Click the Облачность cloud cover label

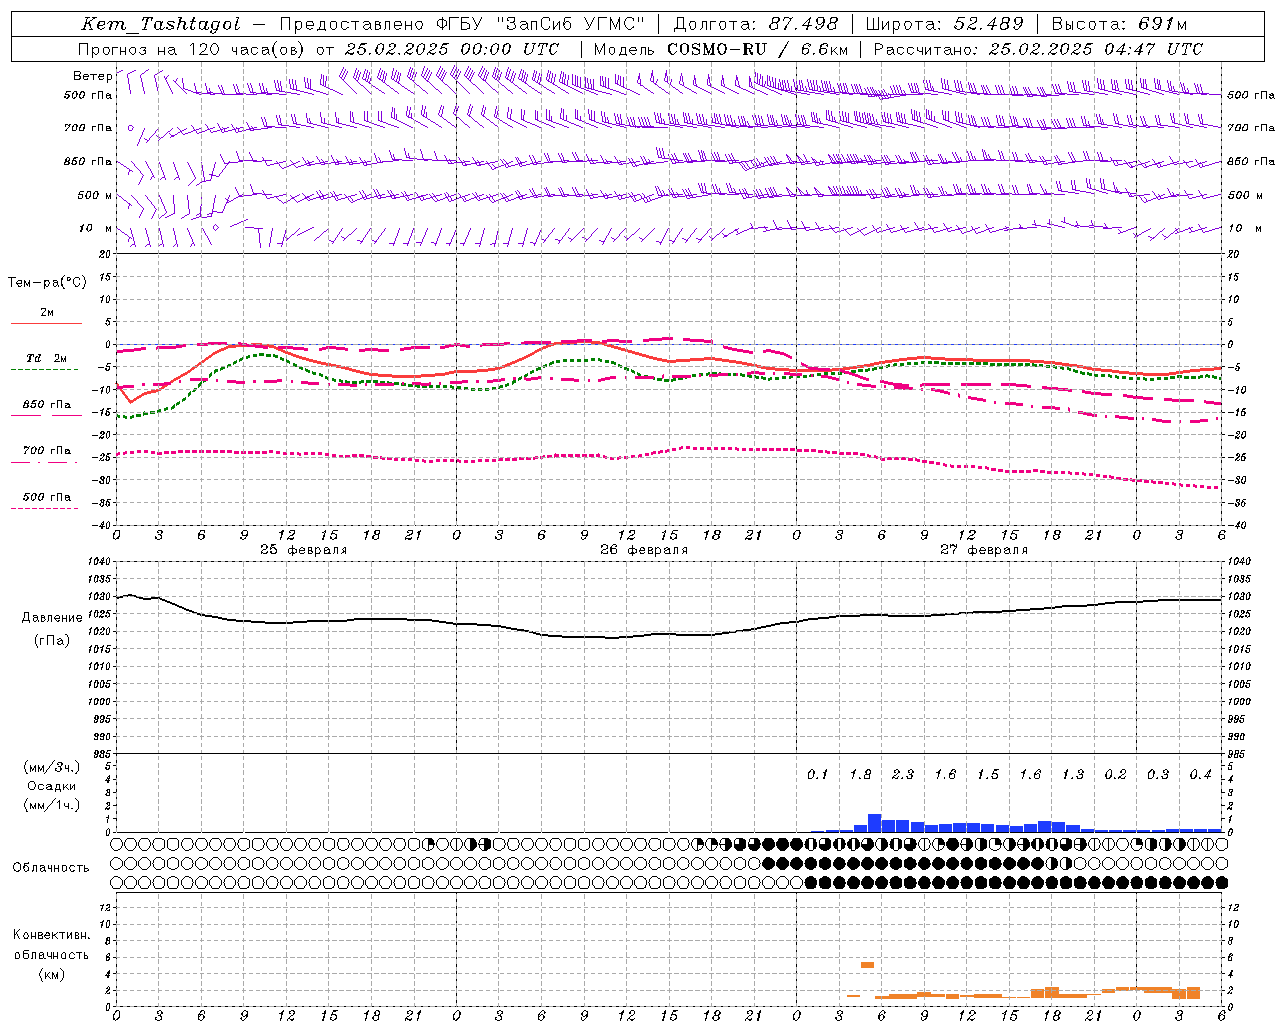pyautogui.click(x=51, y=868)
